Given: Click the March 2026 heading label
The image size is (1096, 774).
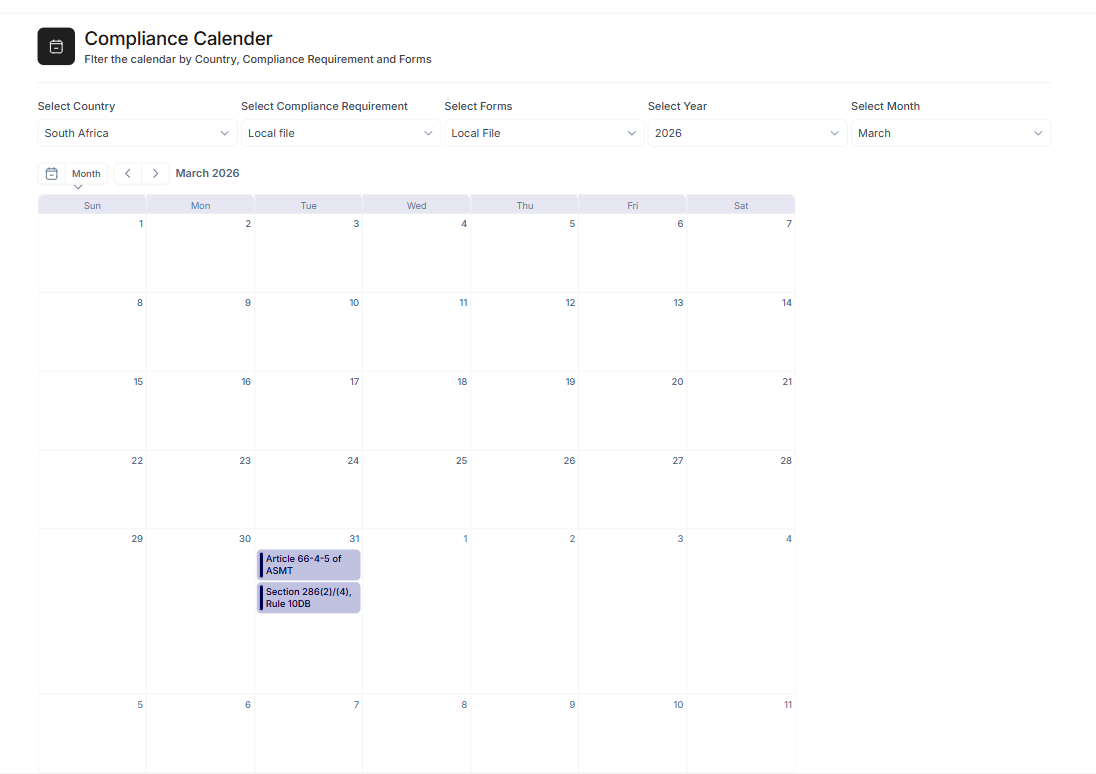Looking at the screenshot, I should click(207, 173).
